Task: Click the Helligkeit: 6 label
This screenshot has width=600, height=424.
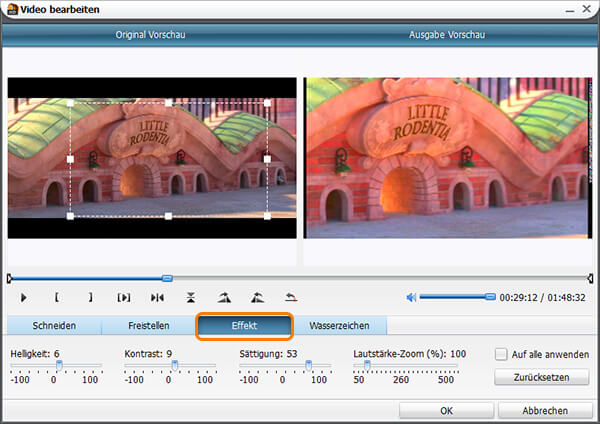Action: coord(35,354)
